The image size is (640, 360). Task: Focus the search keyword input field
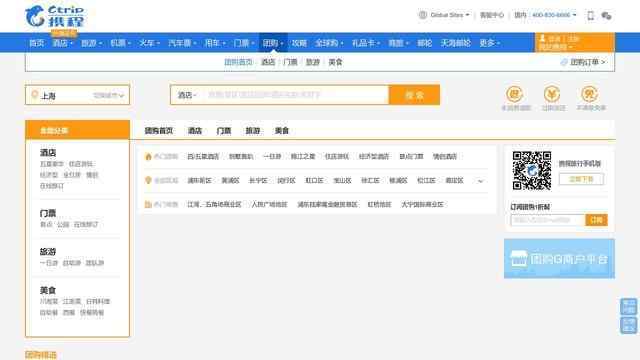296,95
